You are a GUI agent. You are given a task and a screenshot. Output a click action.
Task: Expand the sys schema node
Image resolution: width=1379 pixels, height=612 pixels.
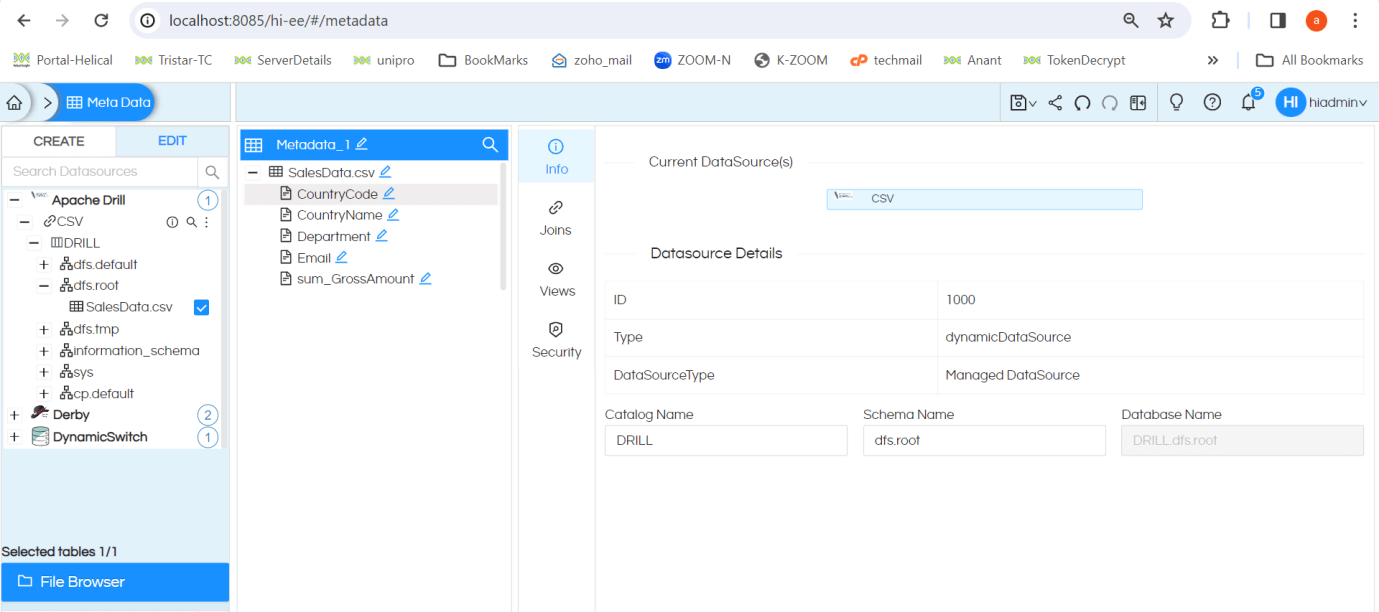pyautogui.click(x=44, y=372)
